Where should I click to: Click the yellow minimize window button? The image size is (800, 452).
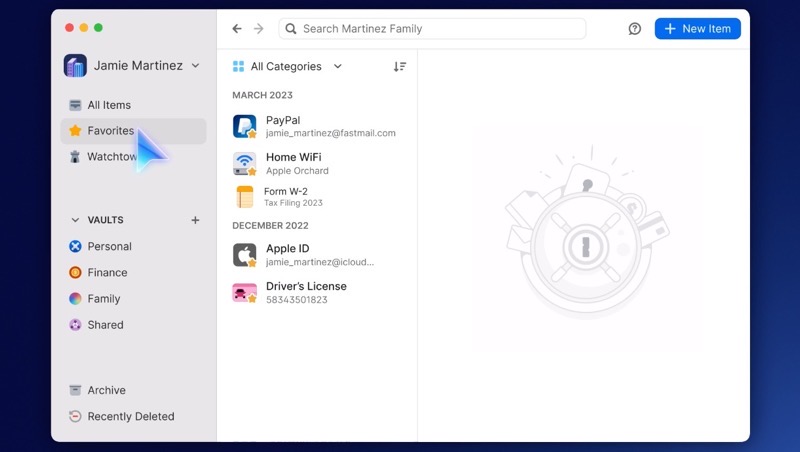[84, 28]
